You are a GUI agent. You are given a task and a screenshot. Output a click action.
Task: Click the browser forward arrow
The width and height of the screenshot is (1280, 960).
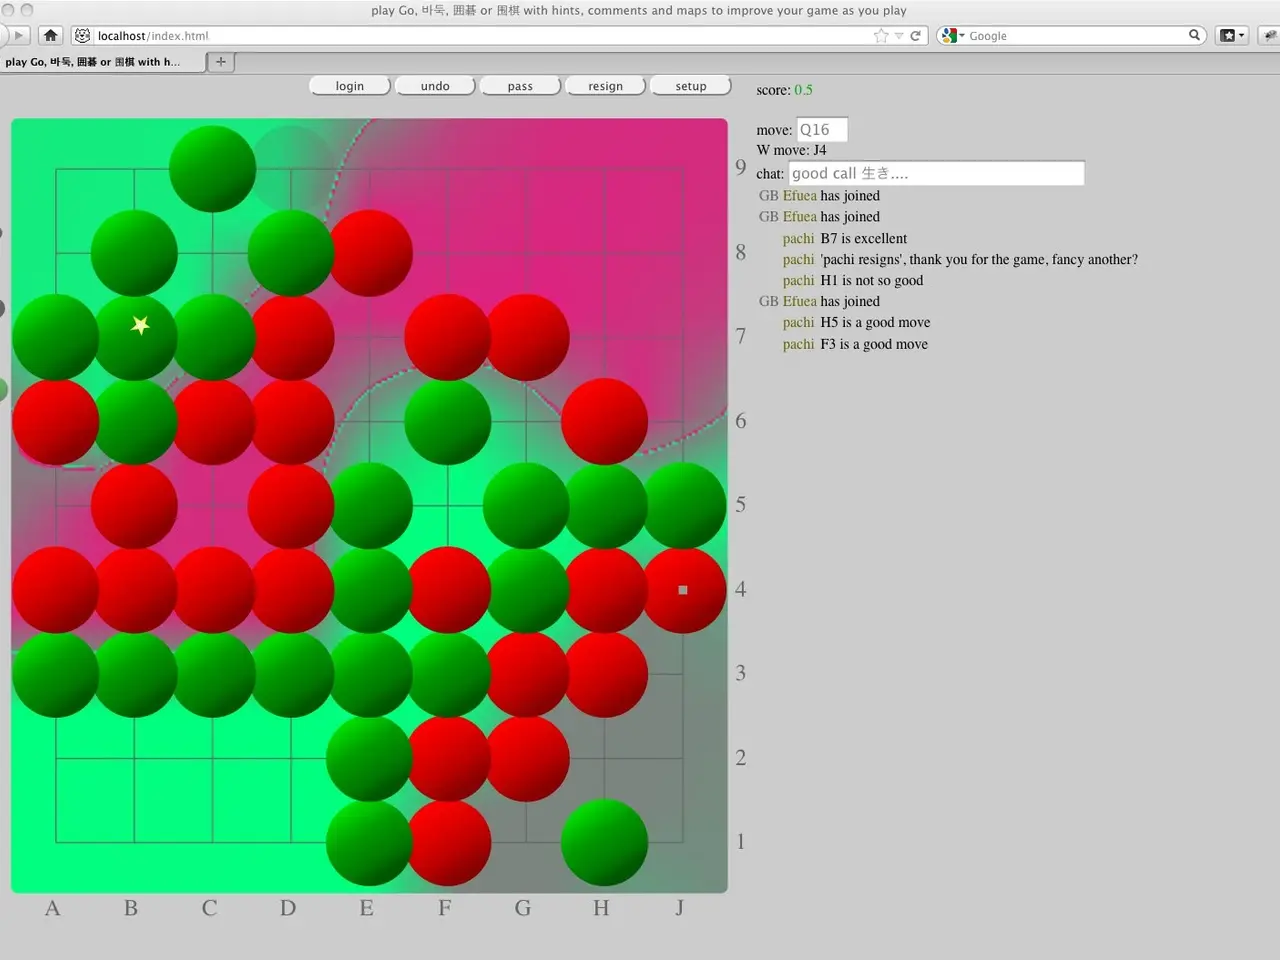pos(17,35)
